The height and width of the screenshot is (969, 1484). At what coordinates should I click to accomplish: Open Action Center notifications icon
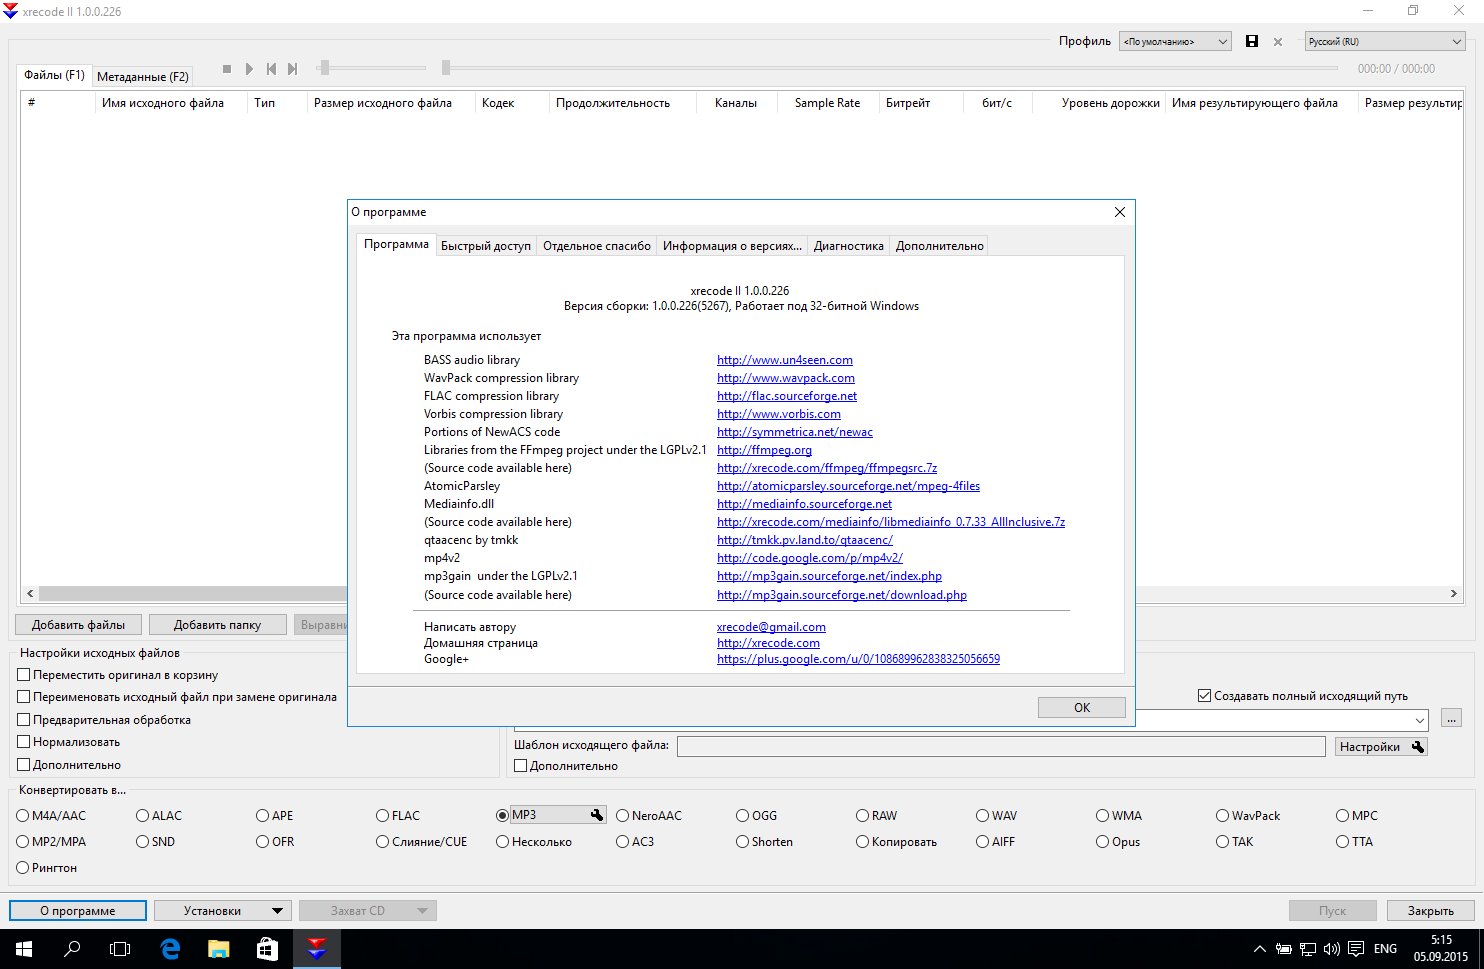tap(1355, 949)
